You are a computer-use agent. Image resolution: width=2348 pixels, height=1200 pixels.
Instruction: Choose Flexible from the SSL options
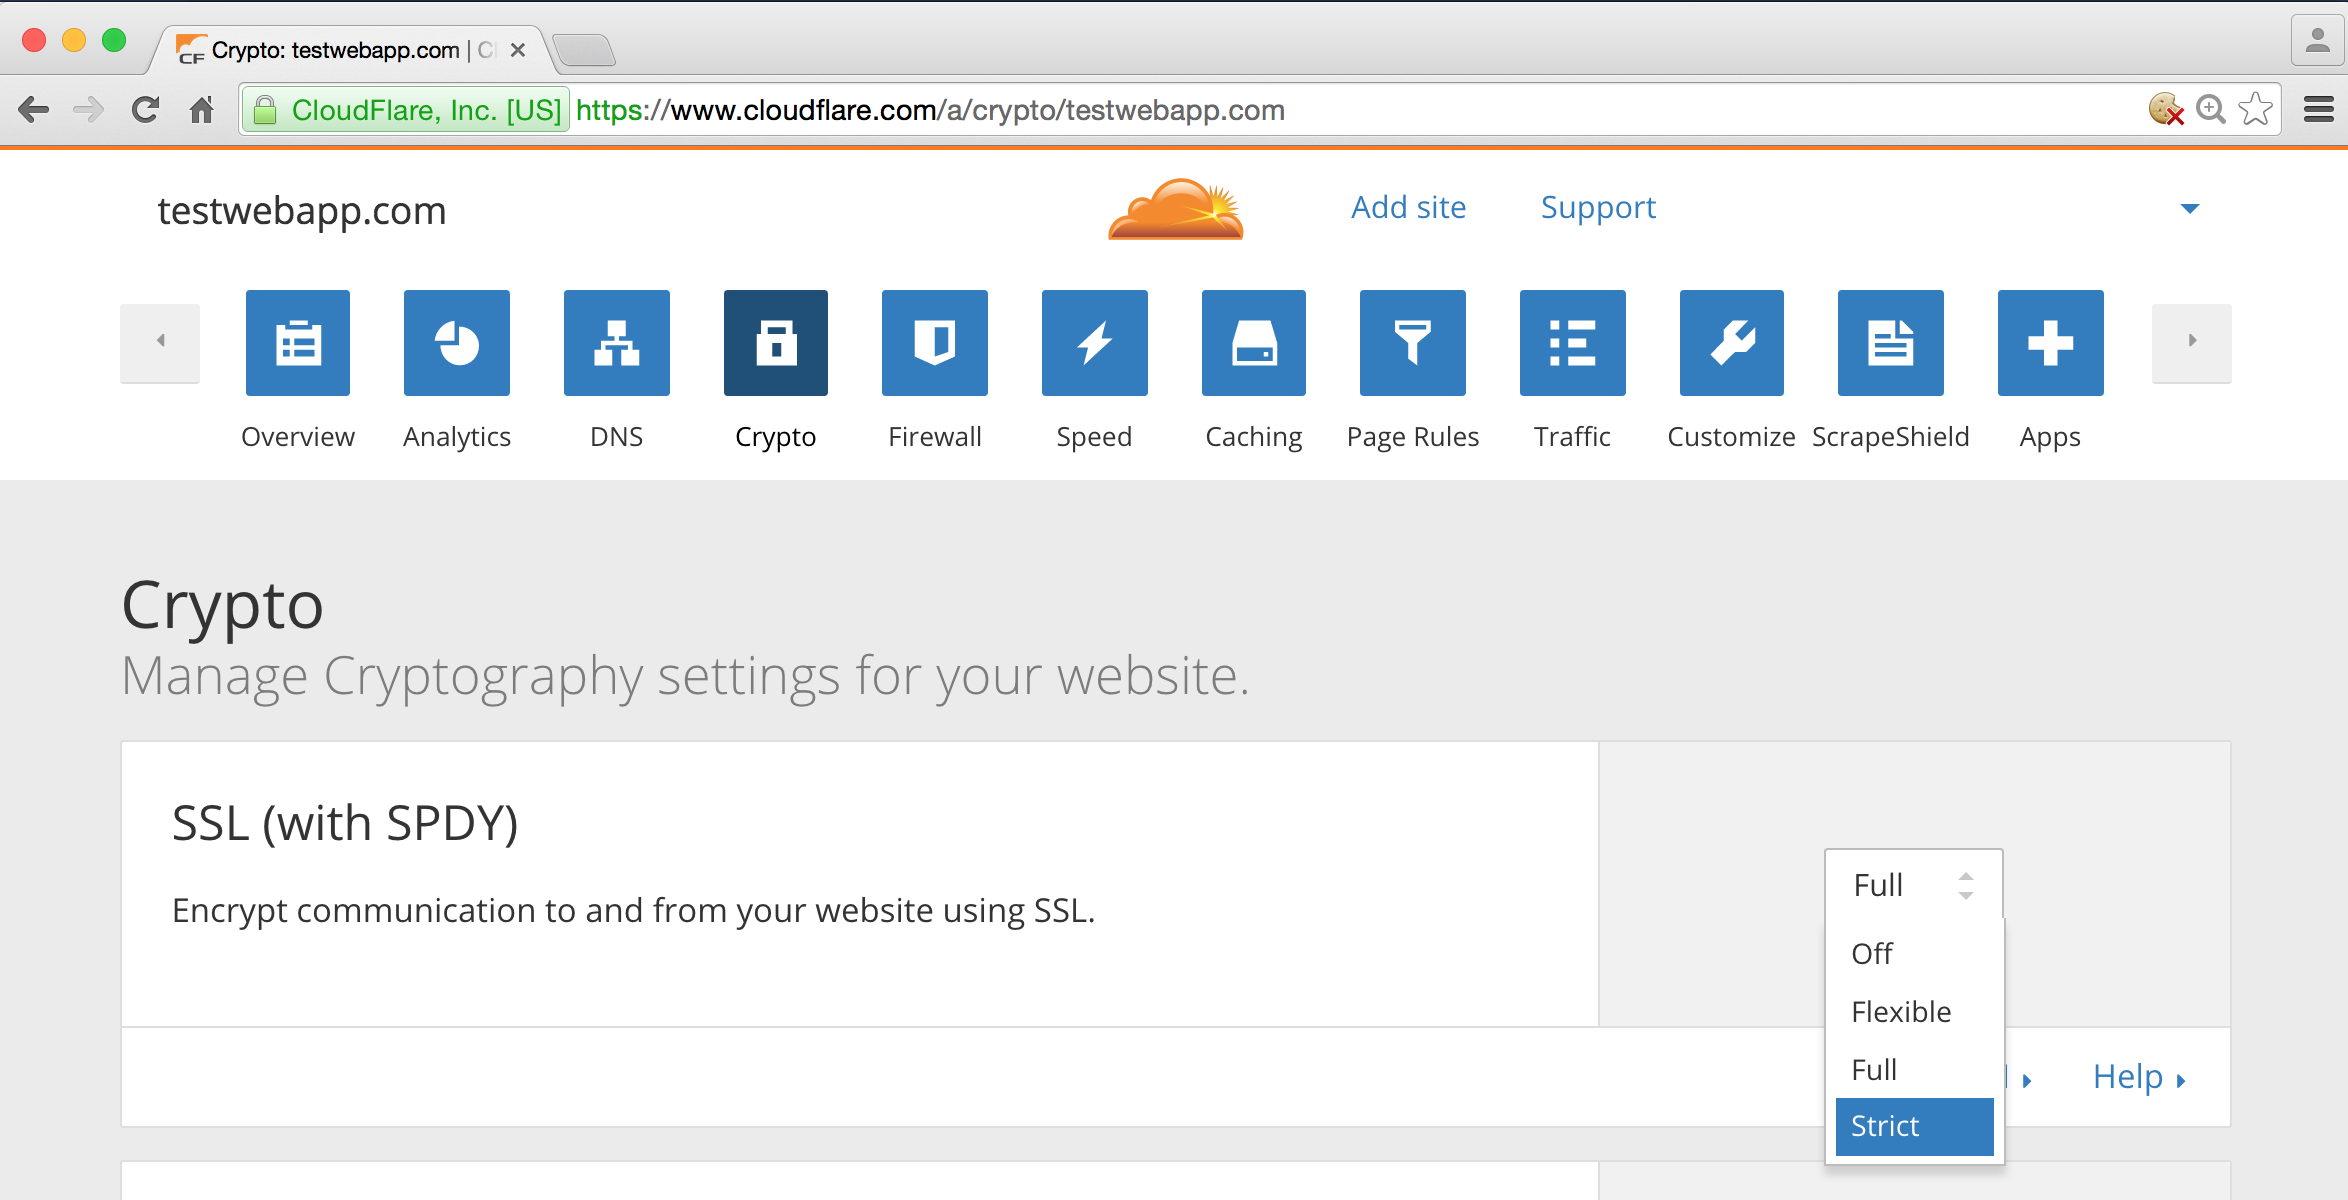click(x=1901, y=1012)
